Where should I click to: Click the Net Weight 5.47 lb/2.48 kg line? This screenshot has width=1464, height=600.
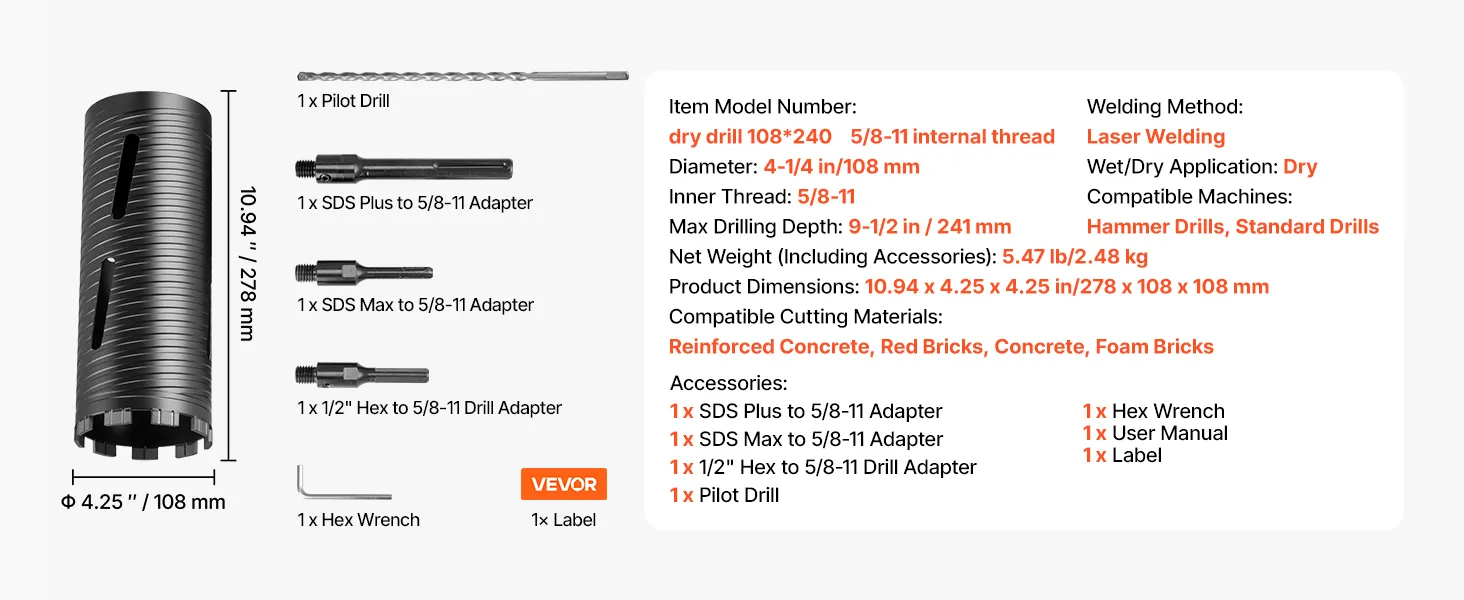pos(908,257)
